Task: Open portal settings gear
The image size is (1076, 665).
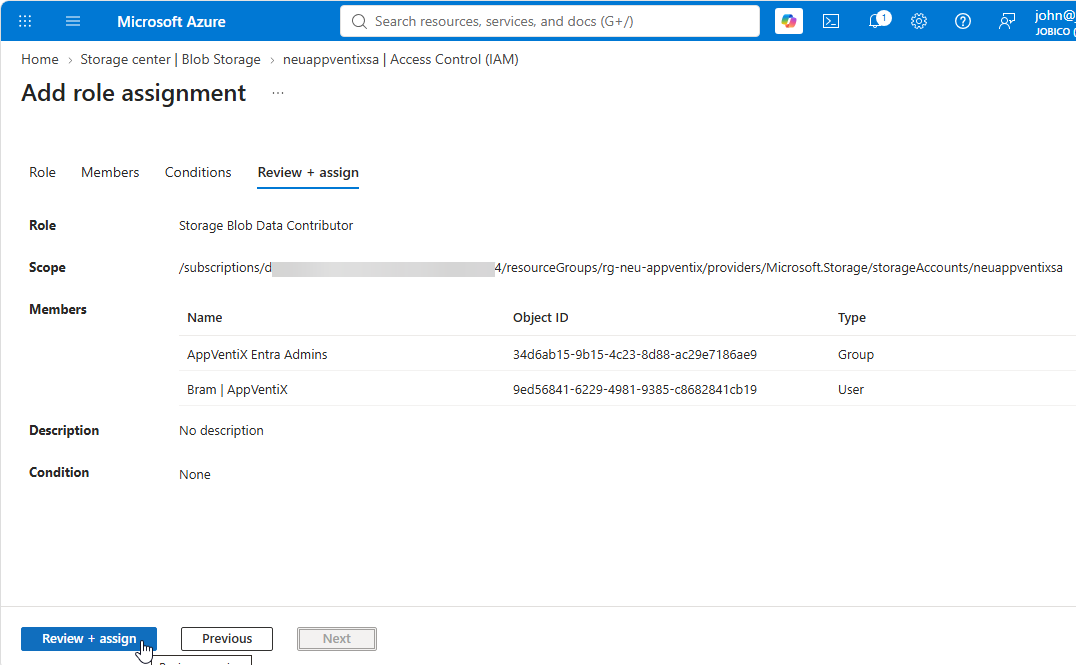Action: (x=919, y=21)
